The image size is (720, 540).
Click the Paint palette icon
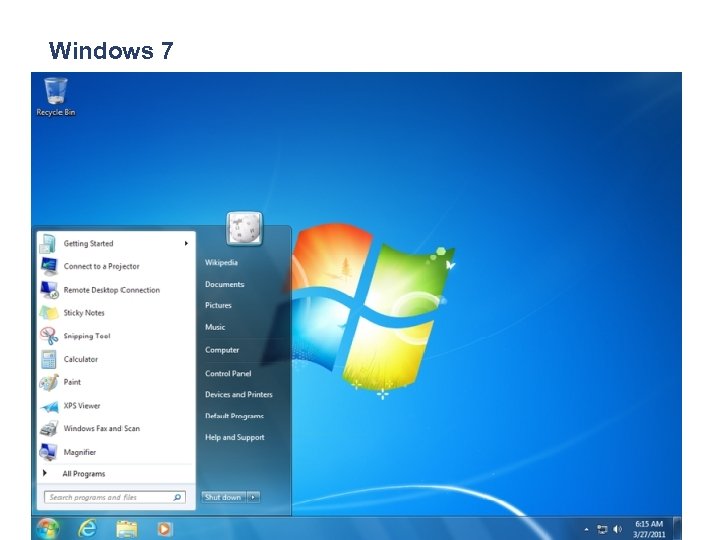[x=49, y=382]
